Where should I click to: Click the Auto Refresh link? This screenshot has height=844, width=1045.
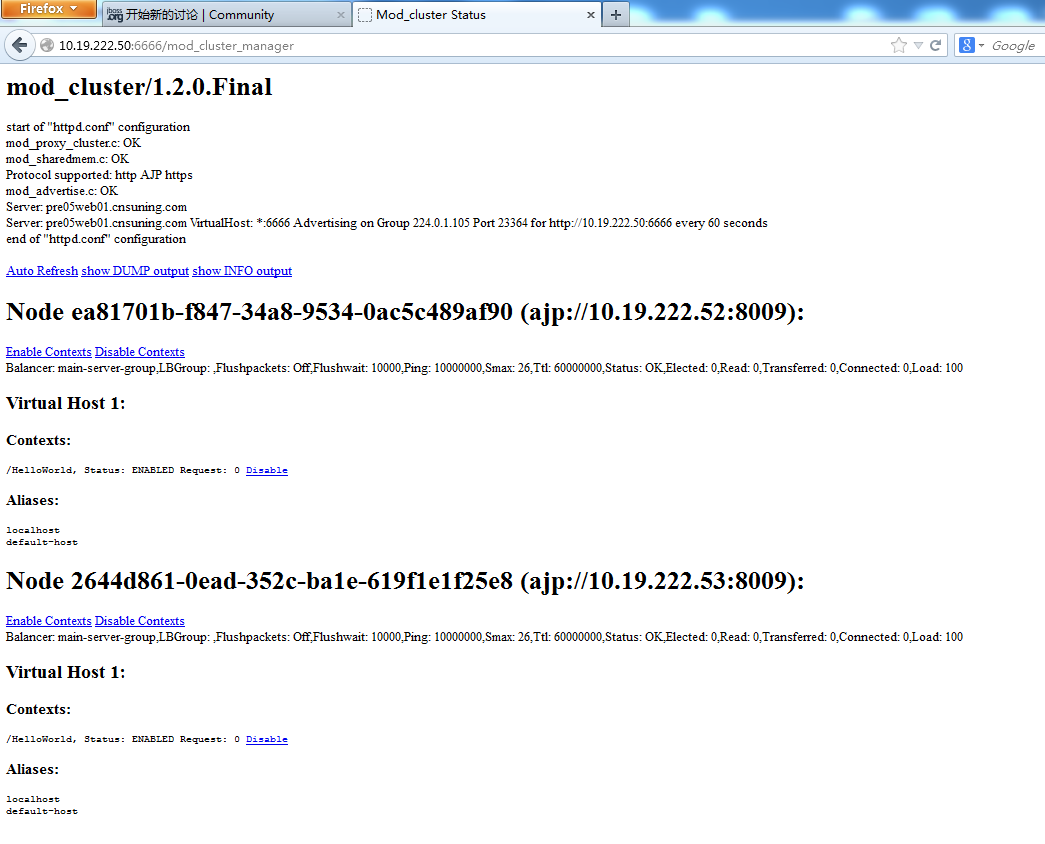coord(42,271)
